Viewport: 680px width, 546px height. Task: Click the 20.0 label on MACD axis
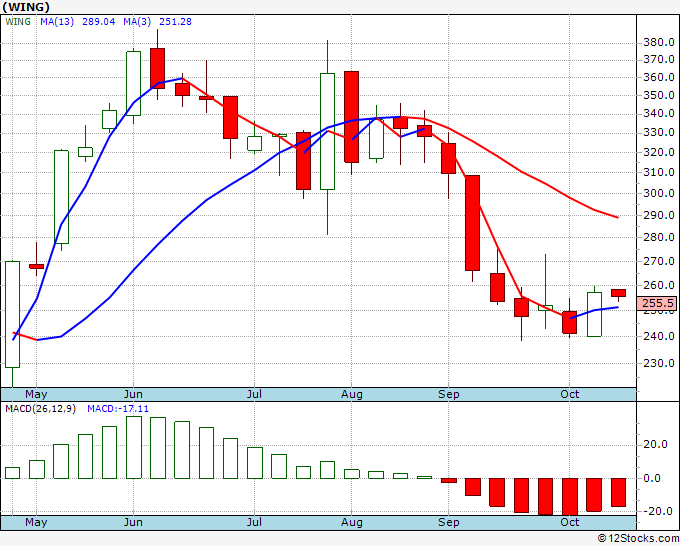655,444
